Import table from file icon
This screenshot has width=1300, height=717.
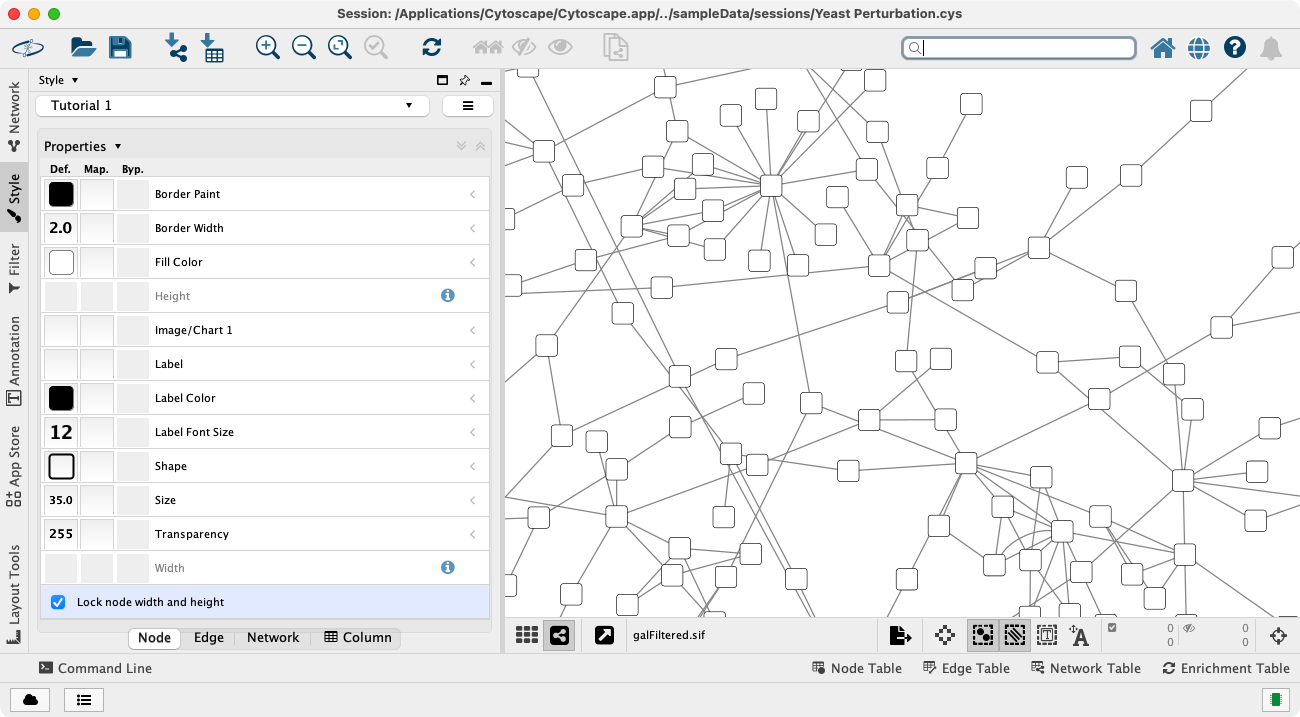point(212,47)
